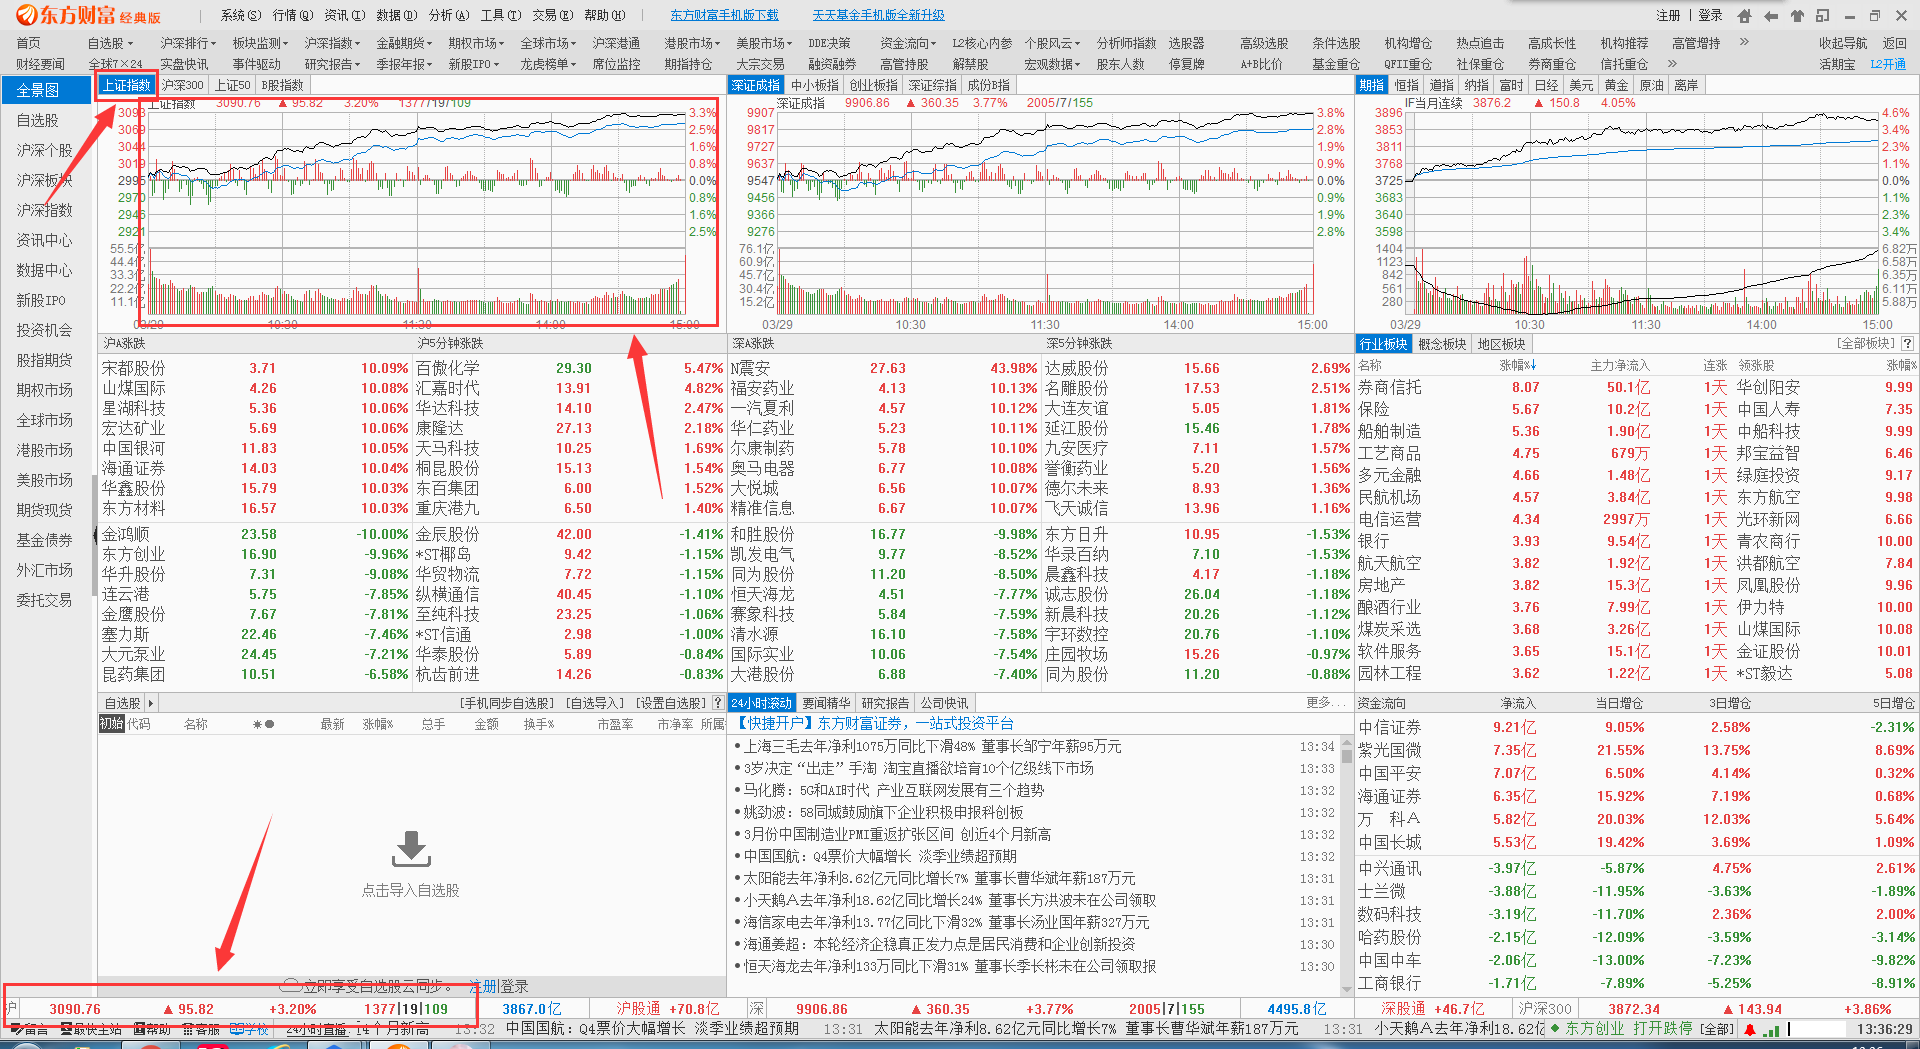Switch to the 沪深300 index tab
The height and width of the screenshot is (1049, 1920).
coord(182,86)
